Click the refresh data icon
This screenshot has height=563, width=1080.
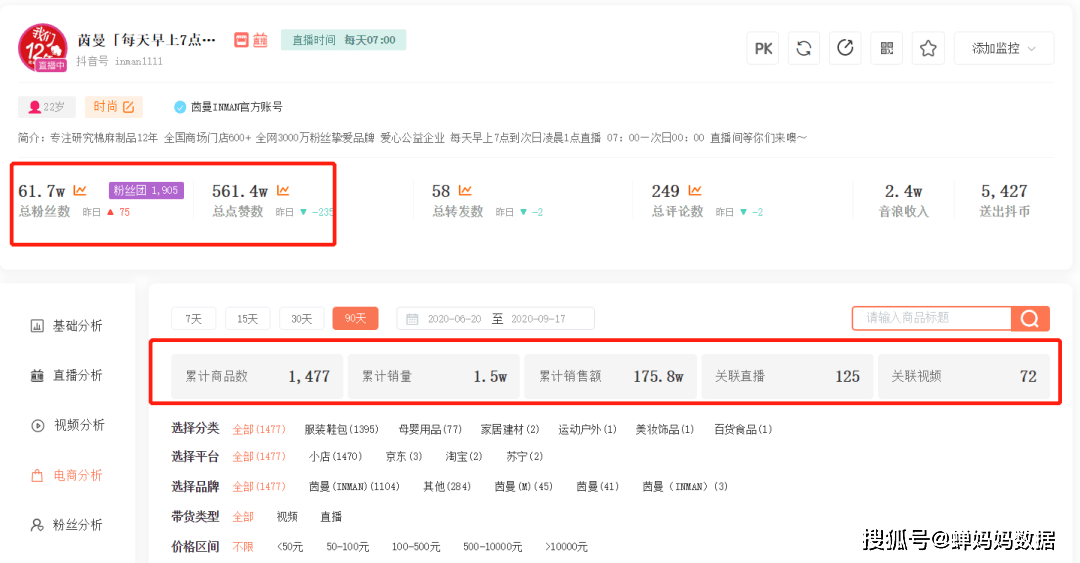click(x=804, y=48)
